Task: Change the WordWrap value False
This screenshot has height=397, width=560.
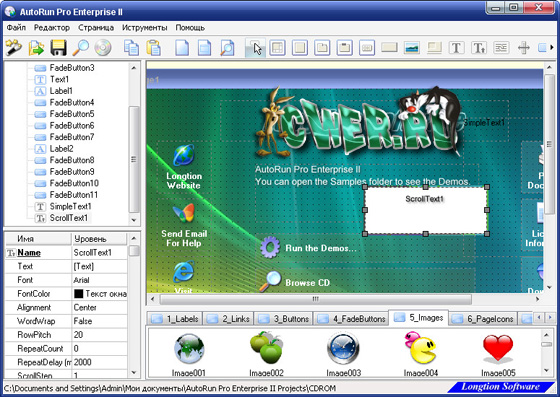Action: pos(99,321)
